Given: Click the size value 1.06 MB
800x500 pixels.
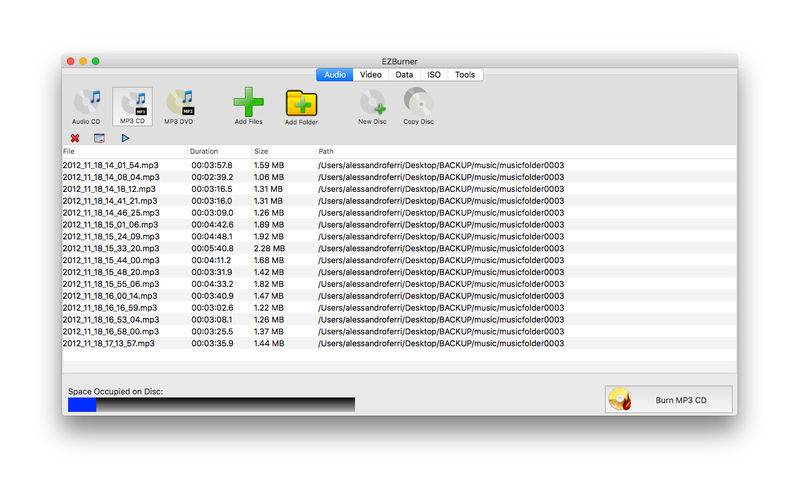Looking at the screenshot, I should click(x=269, y=177).
